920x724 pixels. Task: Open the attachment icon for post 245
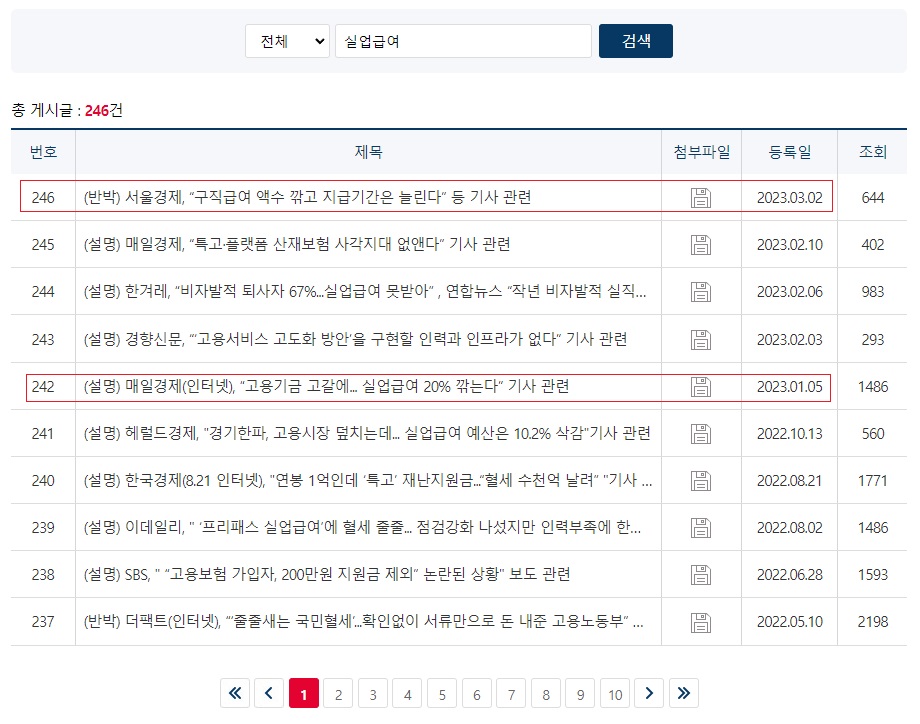pyautogui.click(x=701, y=243)
